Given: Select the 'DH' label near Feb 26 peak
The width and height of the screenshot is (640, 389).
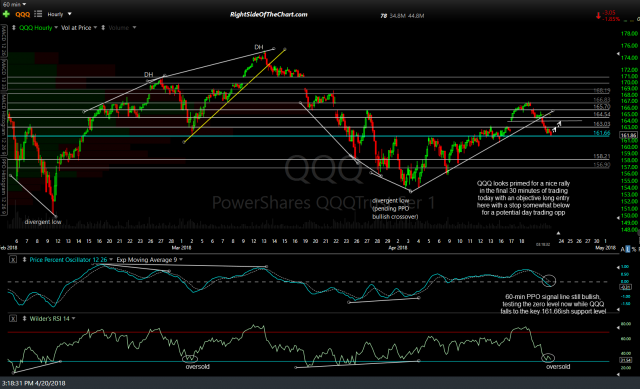Looking at the screenshot, I should click(149, 75).
